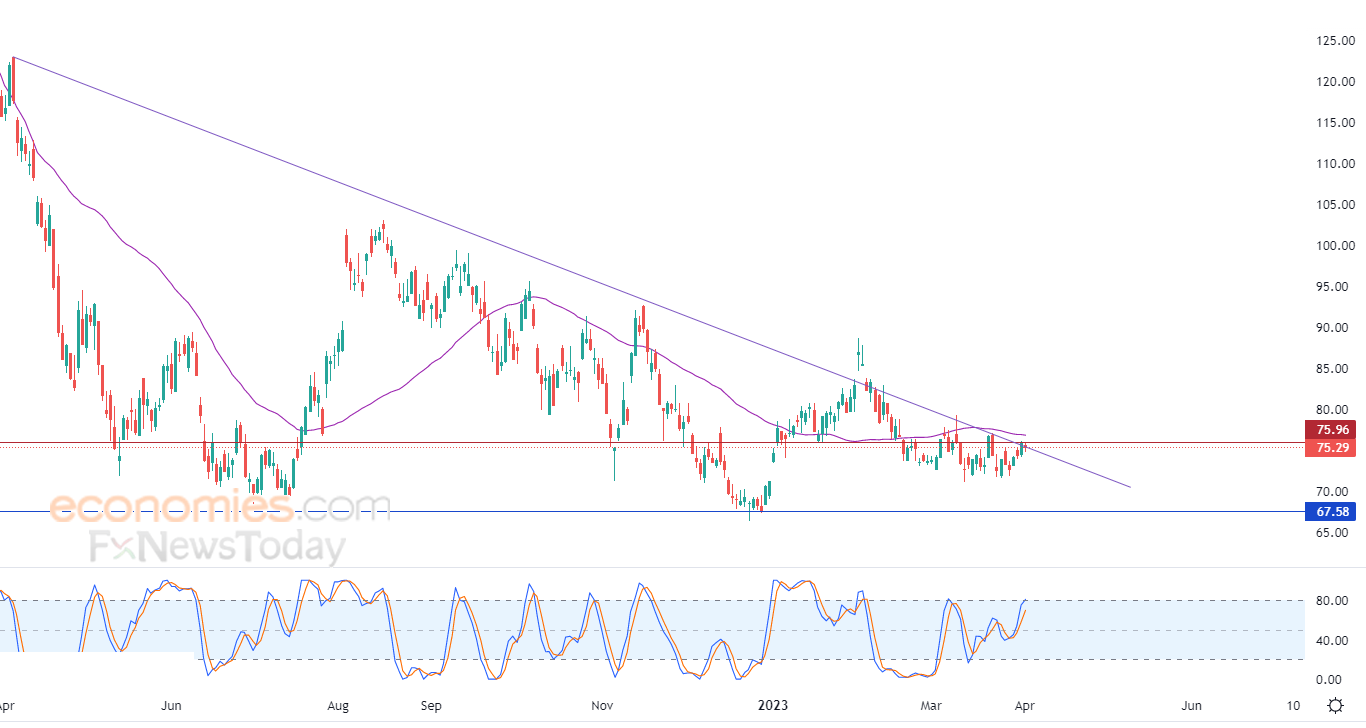Click the Aug label on time axis
The height and width of the screenshot is (728, 1366).
coord(339,705)
